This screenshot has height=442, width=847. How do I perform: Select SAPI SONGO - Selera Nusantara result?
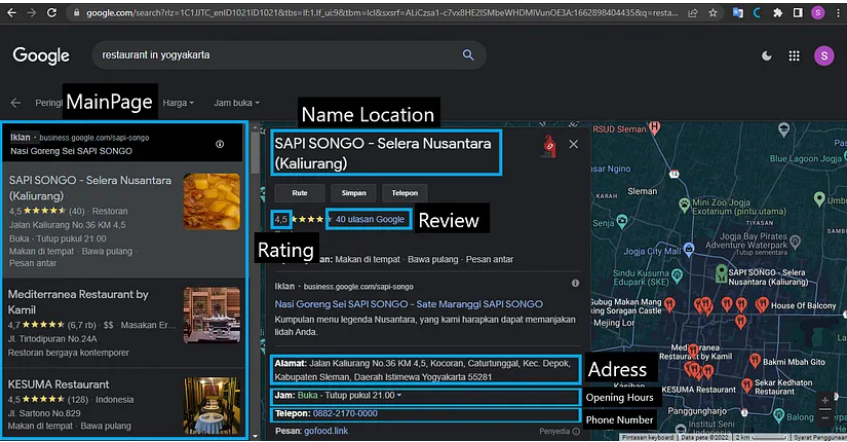124,222
